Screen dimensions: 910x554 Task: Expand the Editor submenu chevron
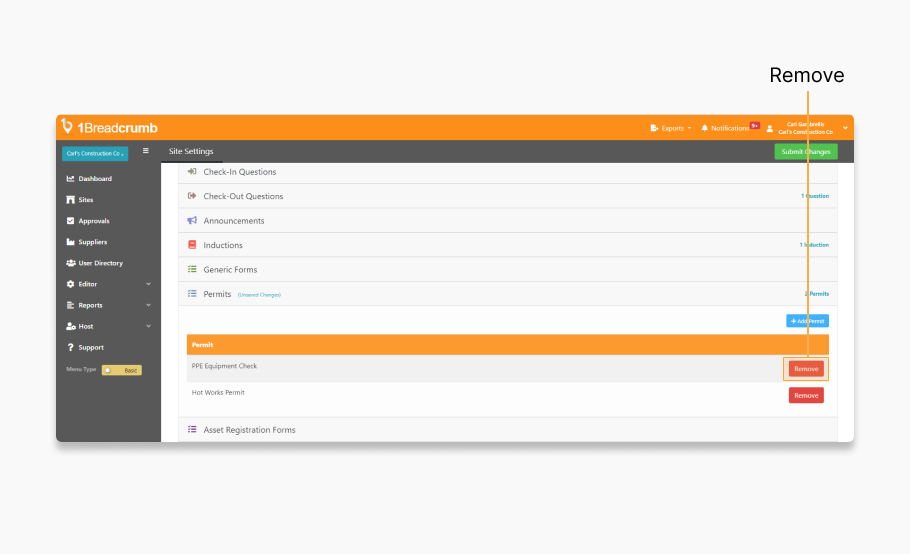coord(149,284)
